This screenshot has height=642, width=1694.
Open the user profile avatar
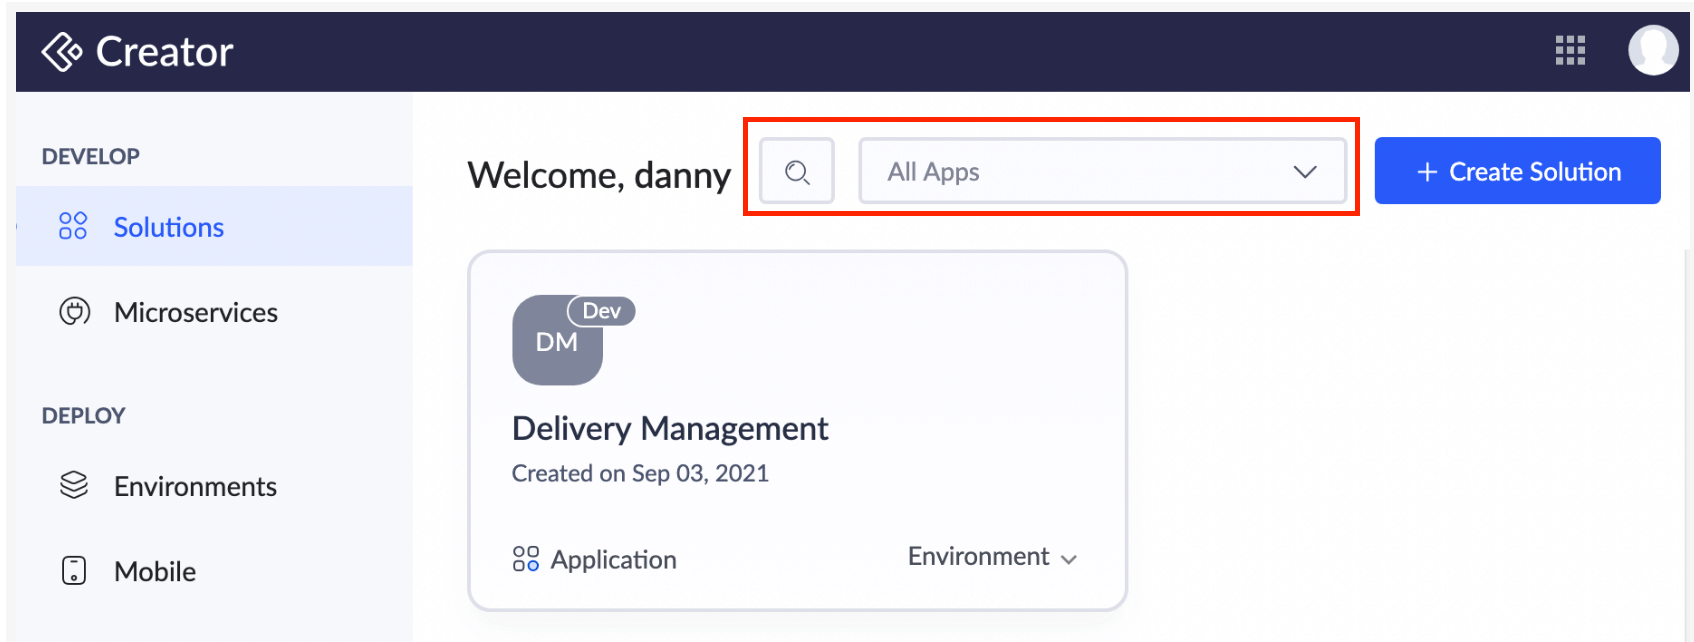point(1653,50)
